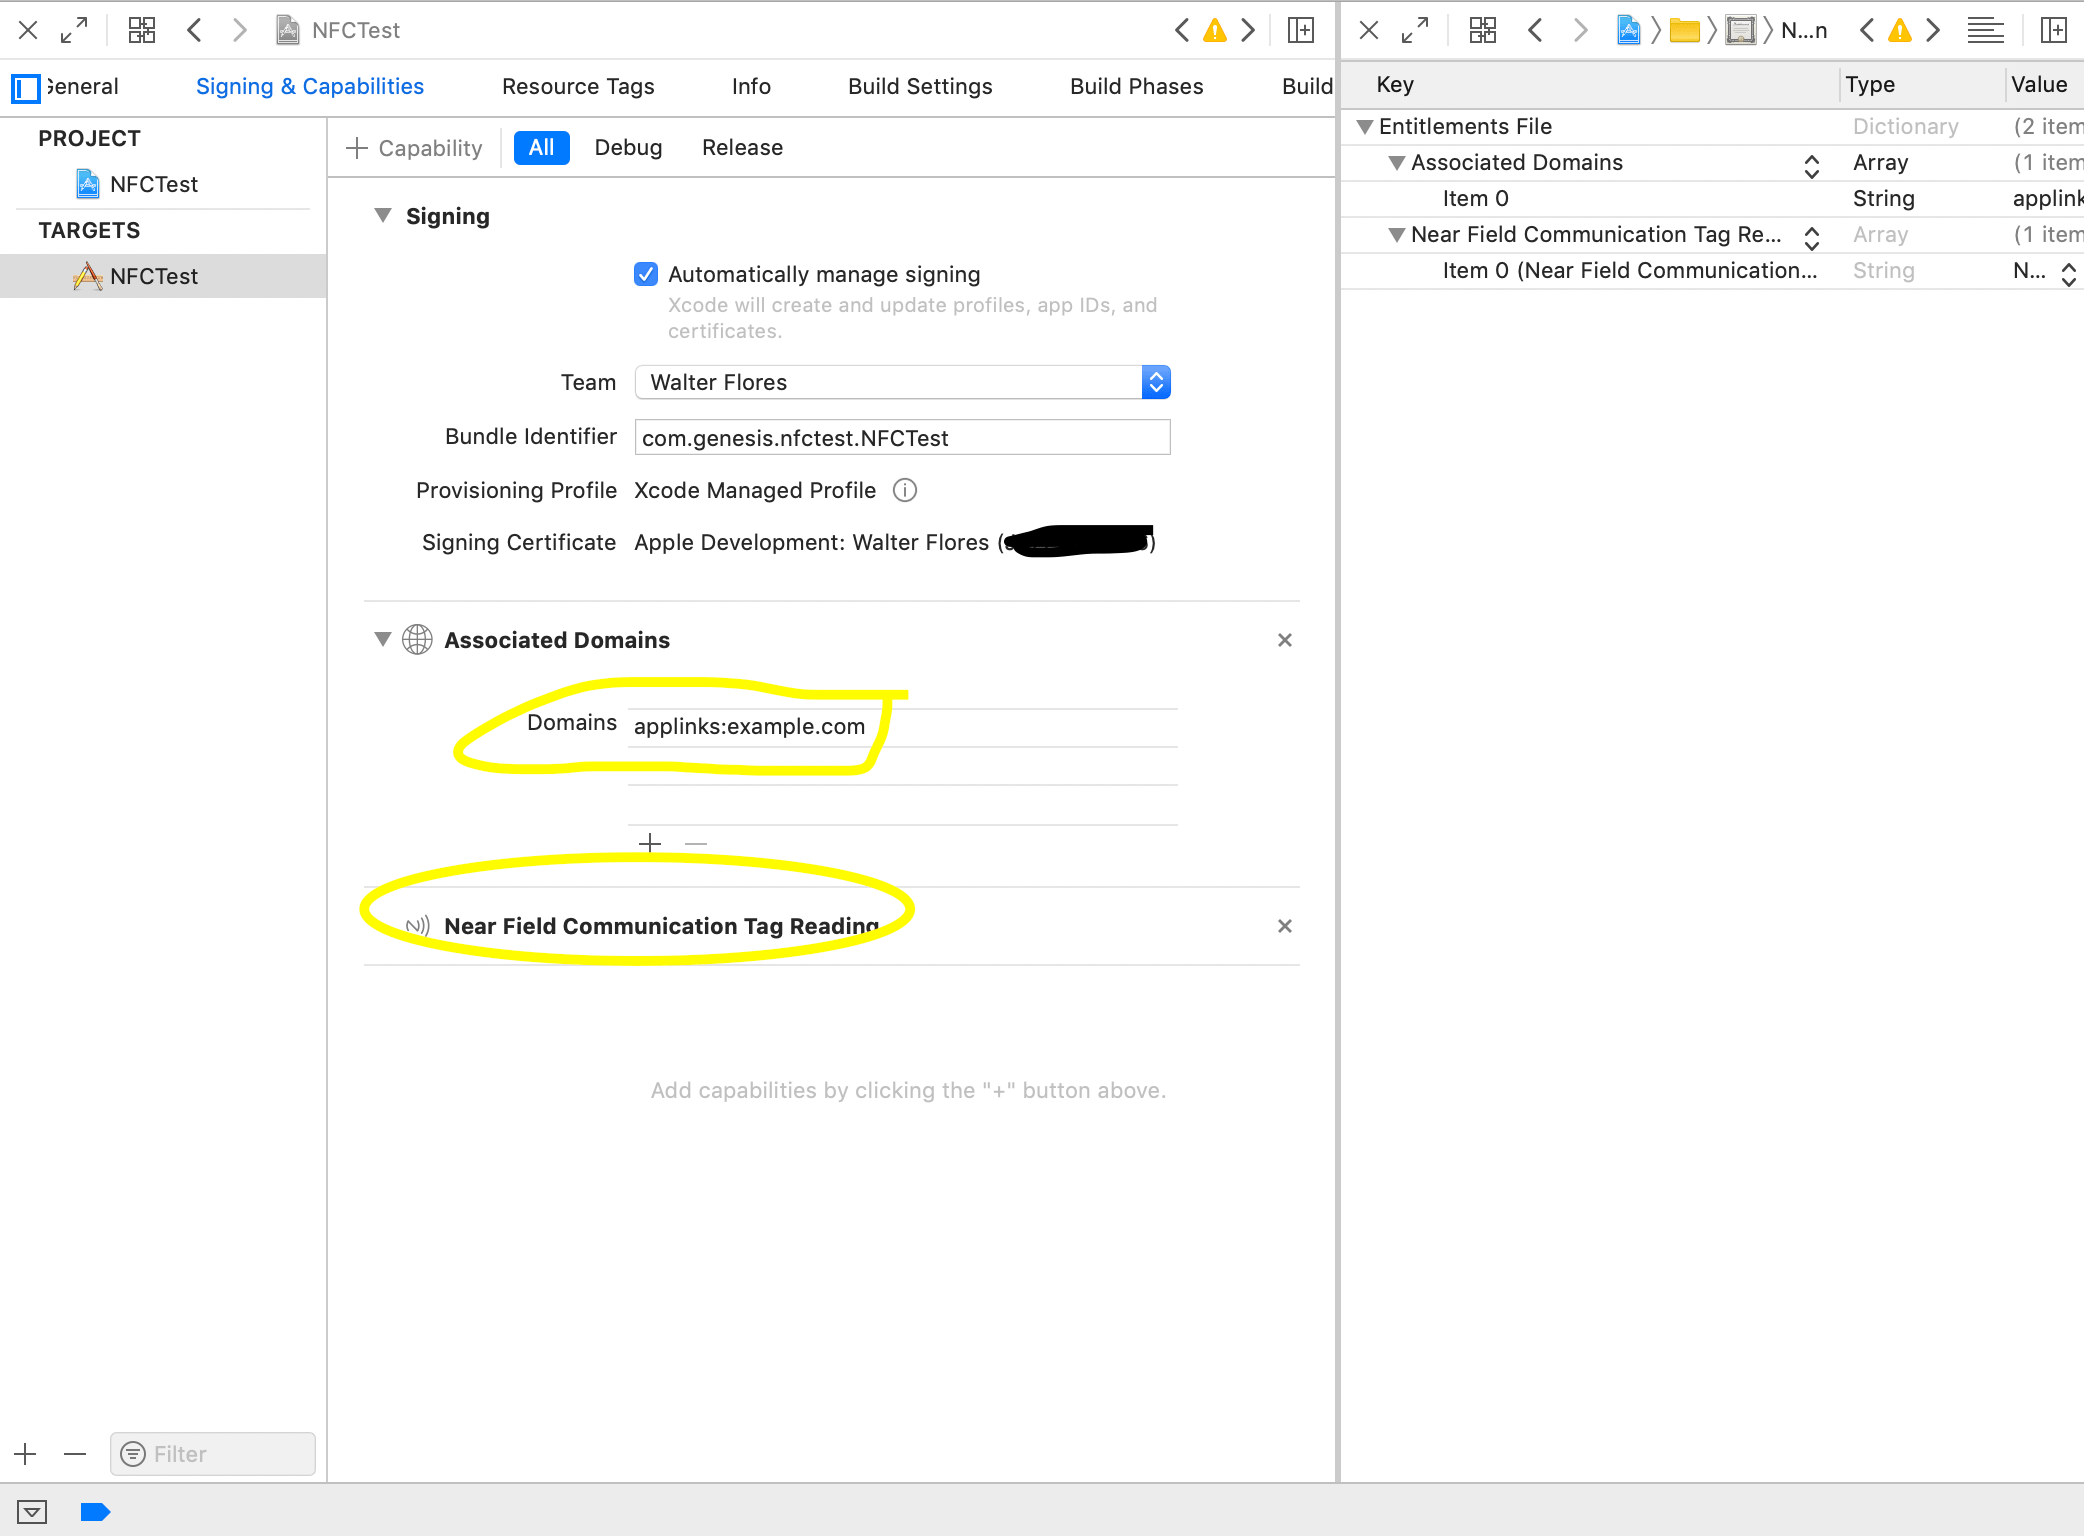Click the globe icon beside Associated Domains

[416, 639]
